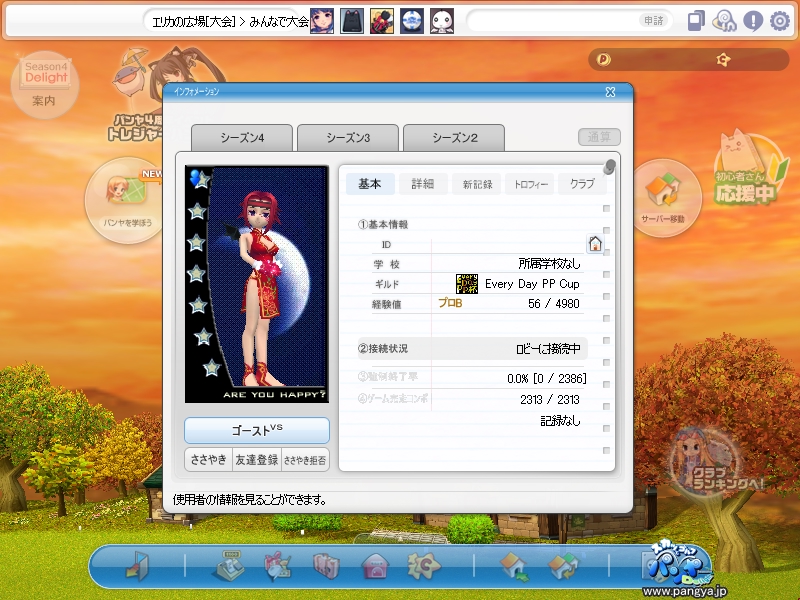Click the 通算 button

tap(599, 137)
